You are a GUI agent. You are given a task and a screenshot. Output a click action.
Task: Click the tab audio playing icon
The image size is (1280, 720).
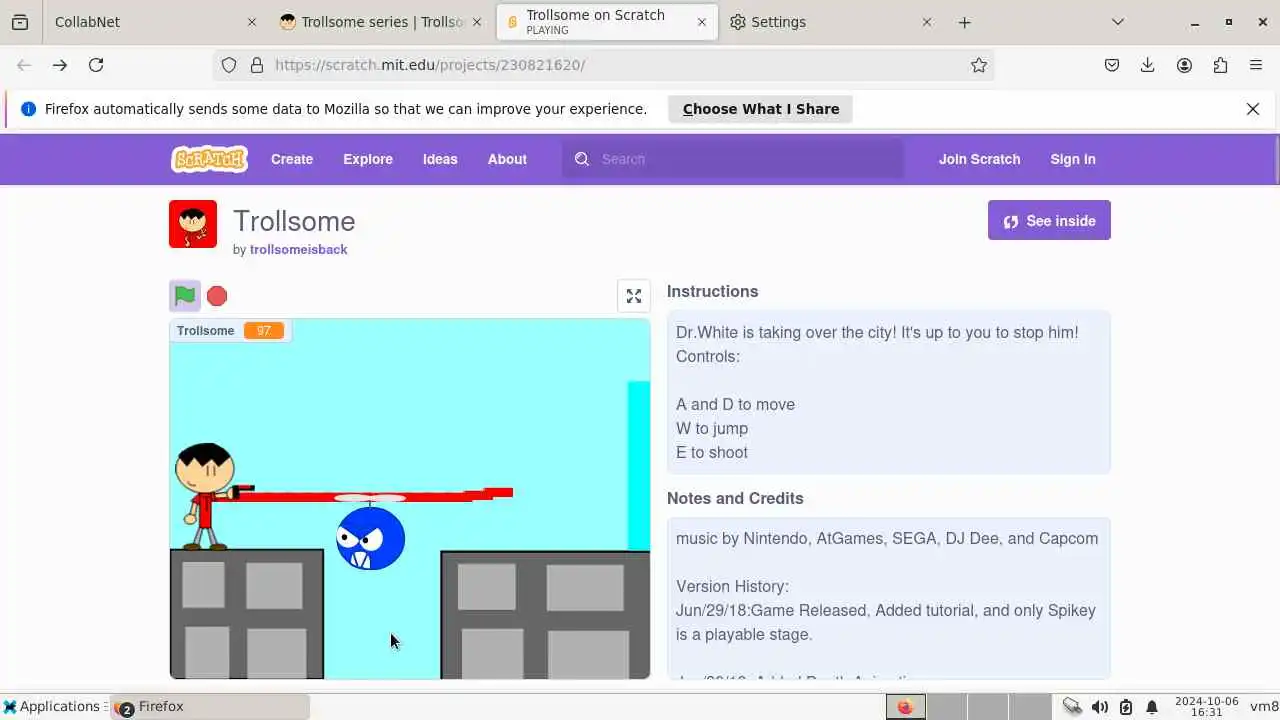[x=513, y=22]
